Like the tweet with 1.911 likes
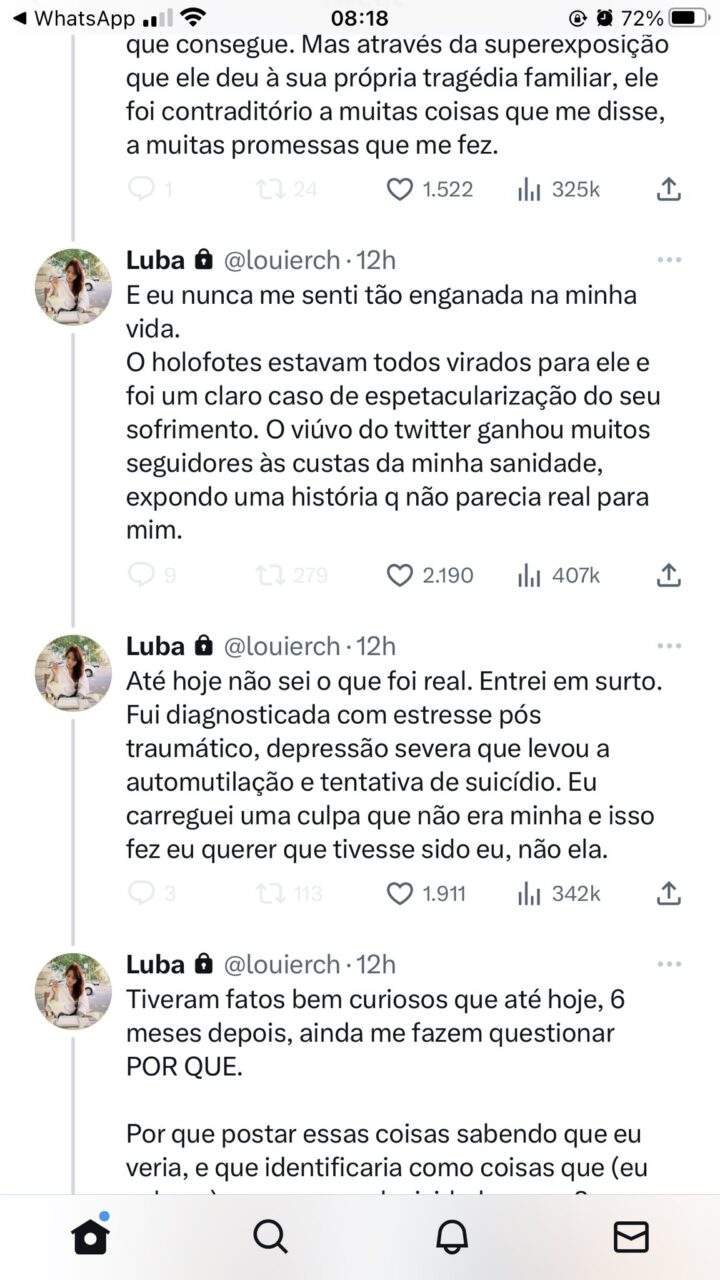Image resolution: width=720 pixels, height=1280 pixels. (400, 893)
